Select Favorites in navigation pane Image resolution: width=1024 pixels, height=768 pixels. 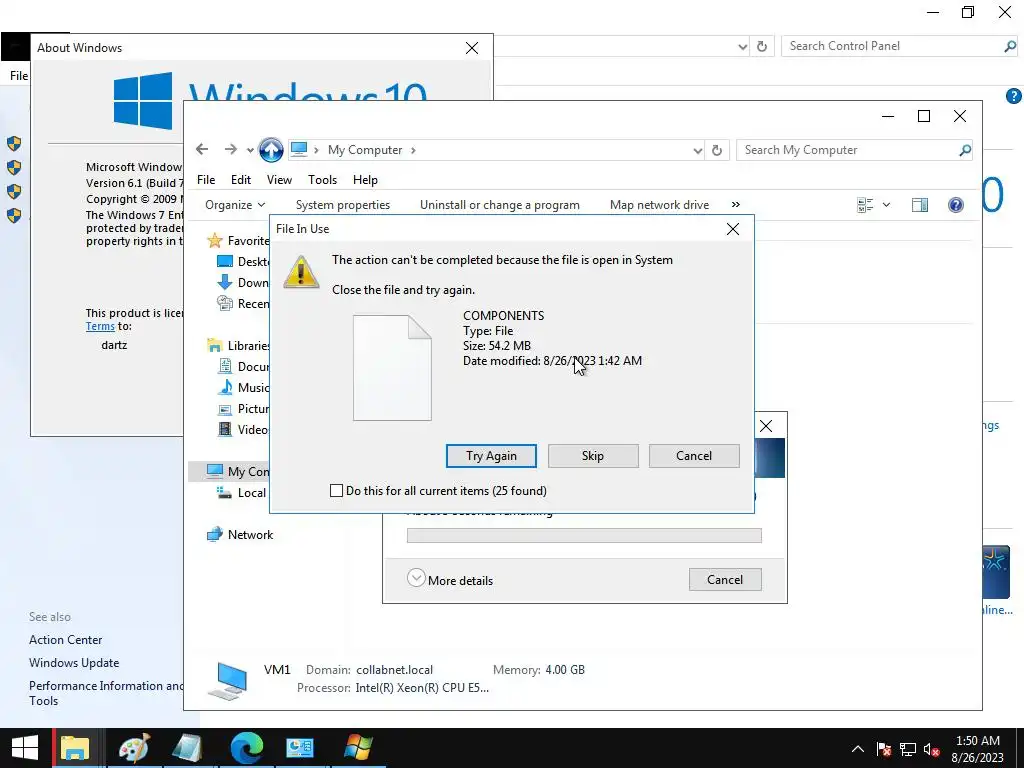pos(238,240)
